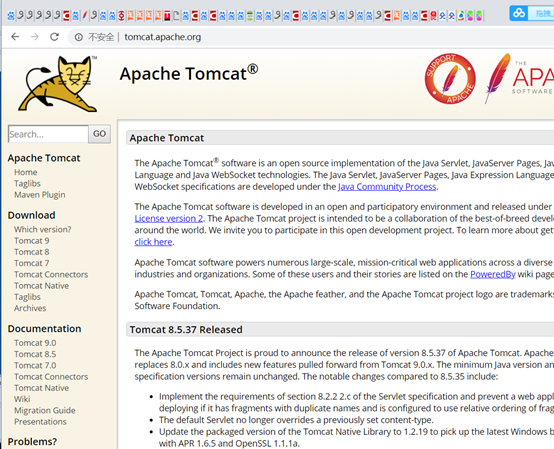This screenshot has height=449, width=554.
Task: Click the 'Documentation' sidebar heading
Action: pos(45,329)
